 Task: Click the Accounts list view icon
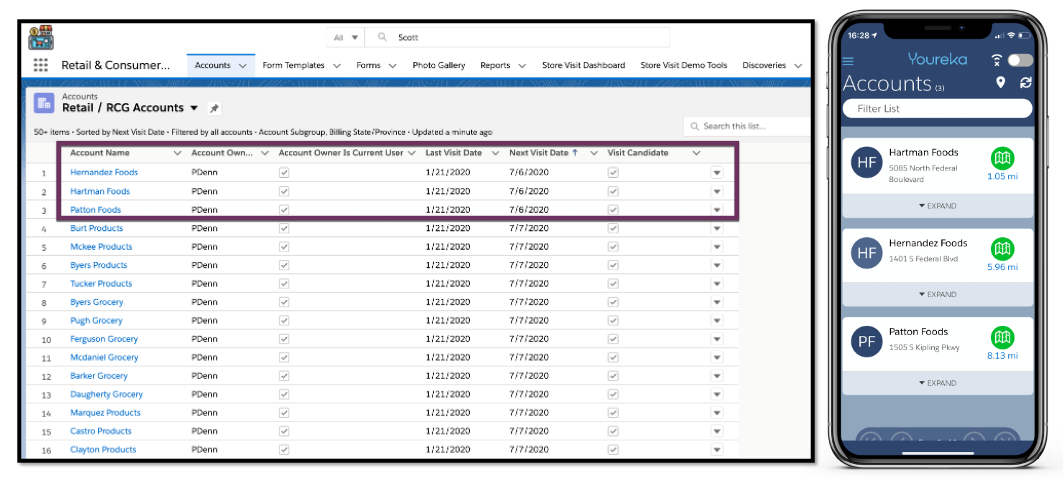click(x=44, y=102)
